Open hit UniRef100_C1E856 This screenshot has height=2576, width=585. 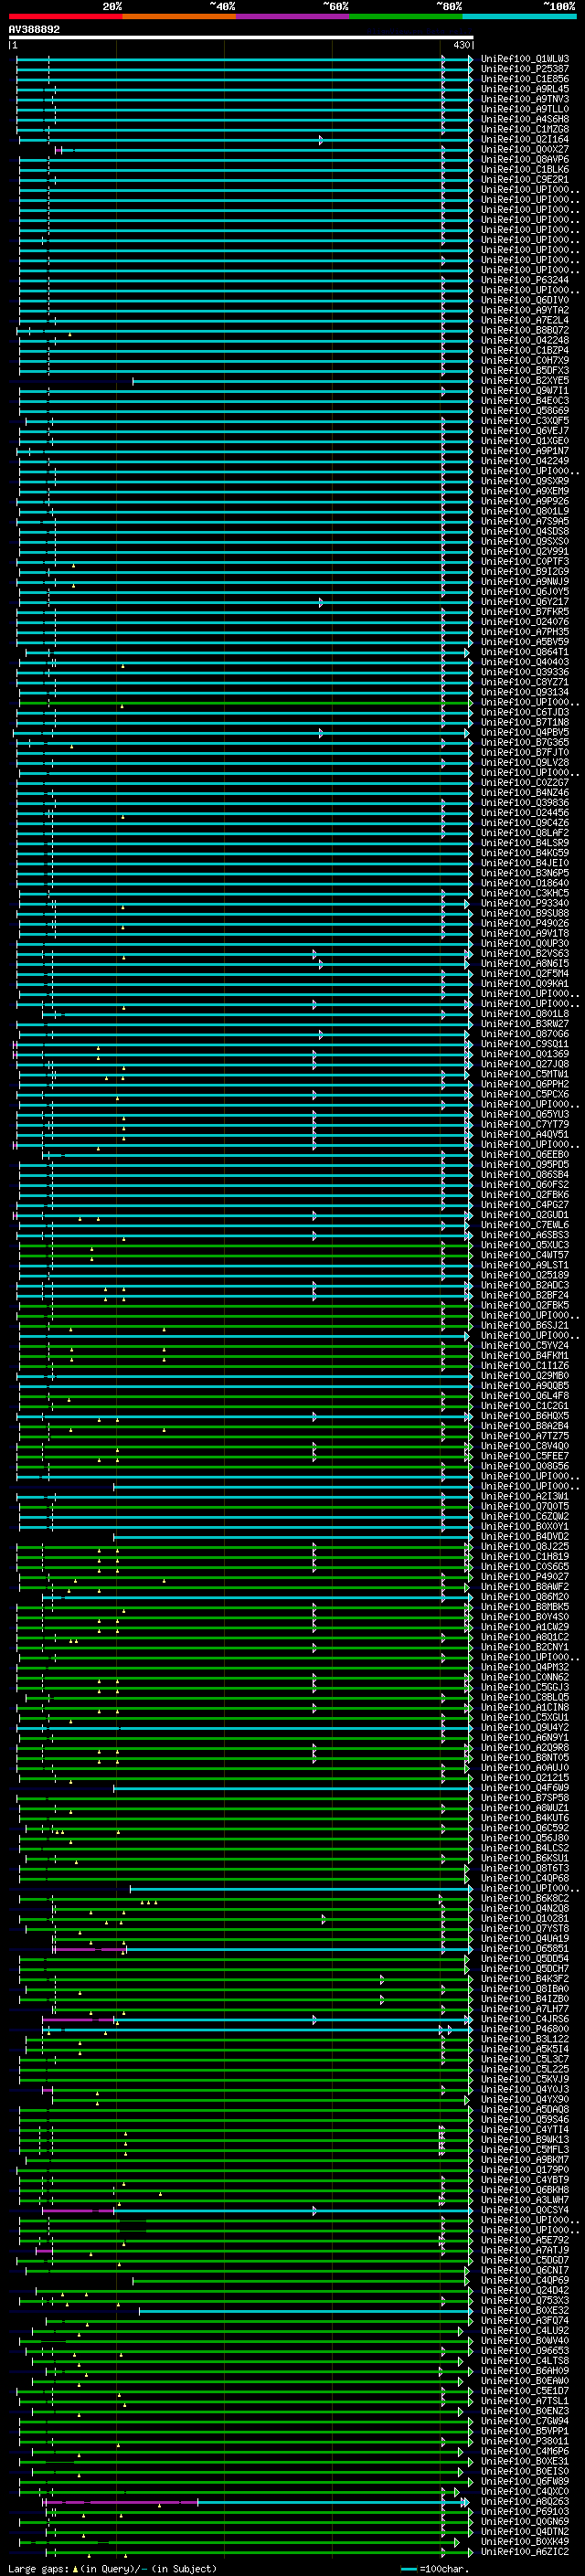(x=524, y=79)
